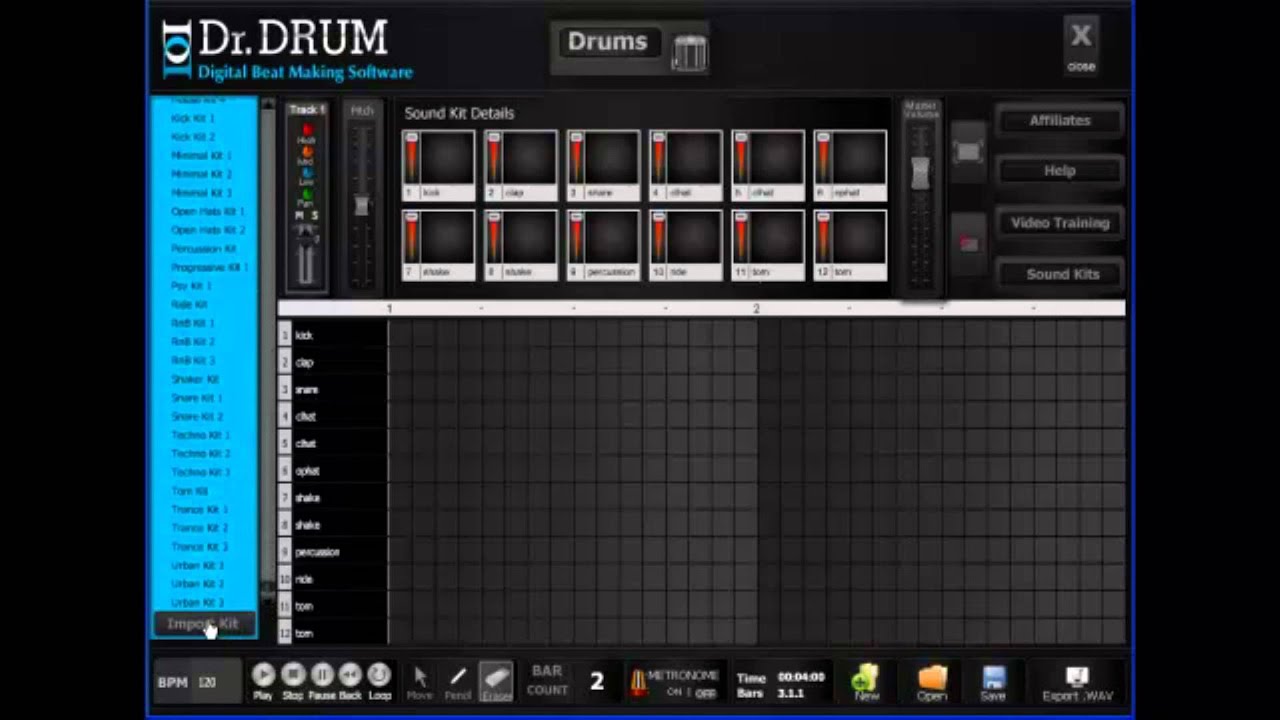This screenshot has width=1280, height=720.
Task: Trigger pad 6 ophat
Action: tap(858, 158)
